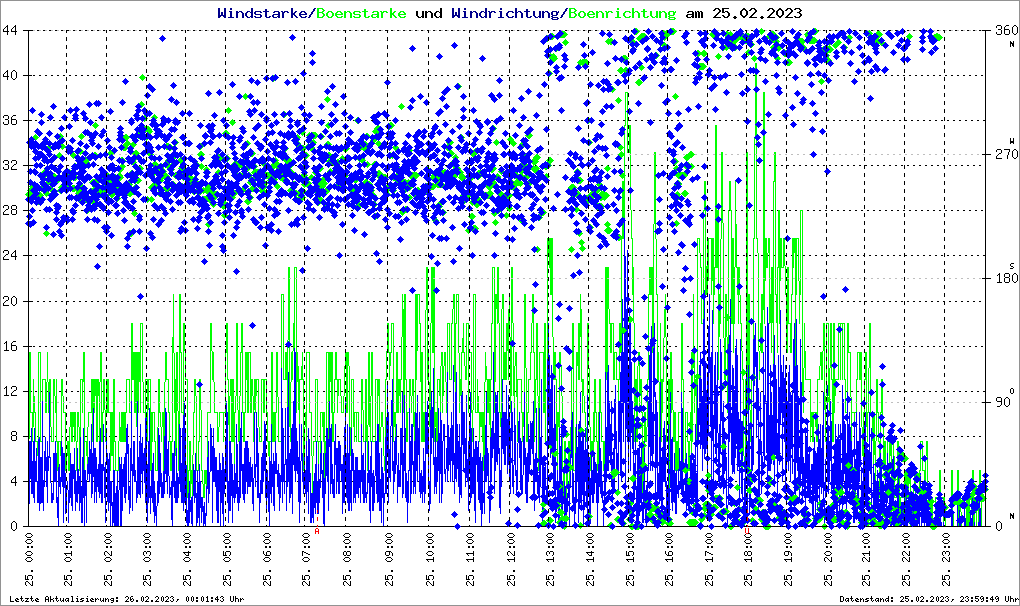Click the "Letzte Aktualisierung" timestamp footer
This screenshot has width=1020, height=606.
pos(127,599)
